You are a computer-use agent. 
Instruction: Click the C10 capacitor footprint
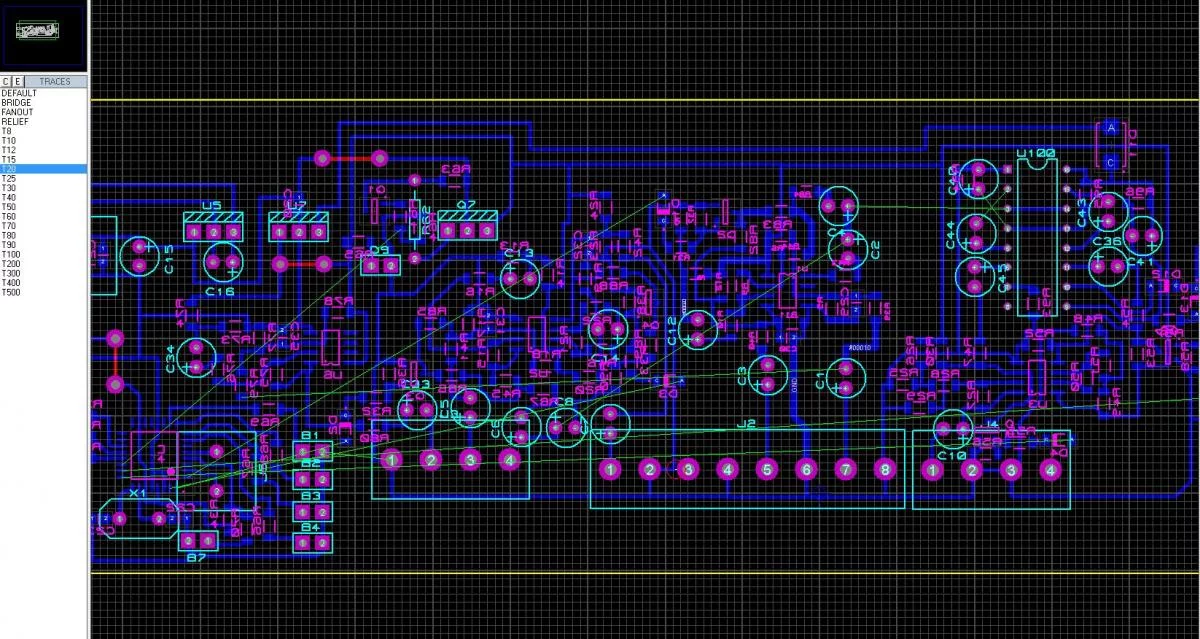tap(951, 430)
